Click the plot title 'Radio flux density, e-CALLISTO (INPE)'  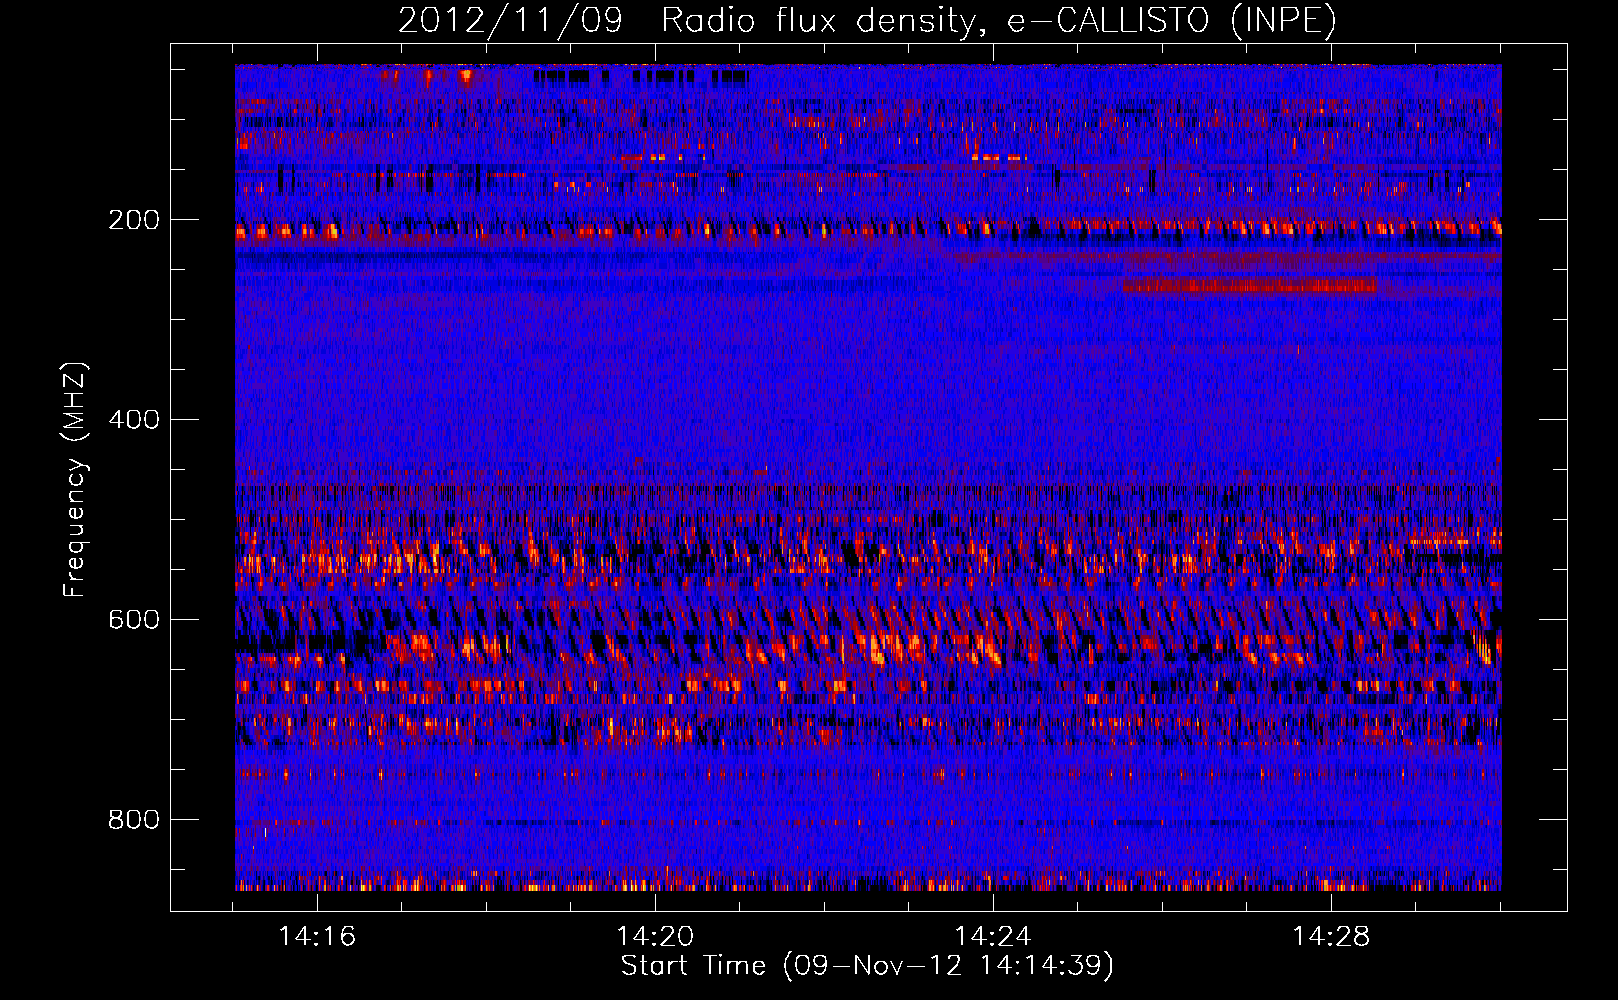point(998,20)
